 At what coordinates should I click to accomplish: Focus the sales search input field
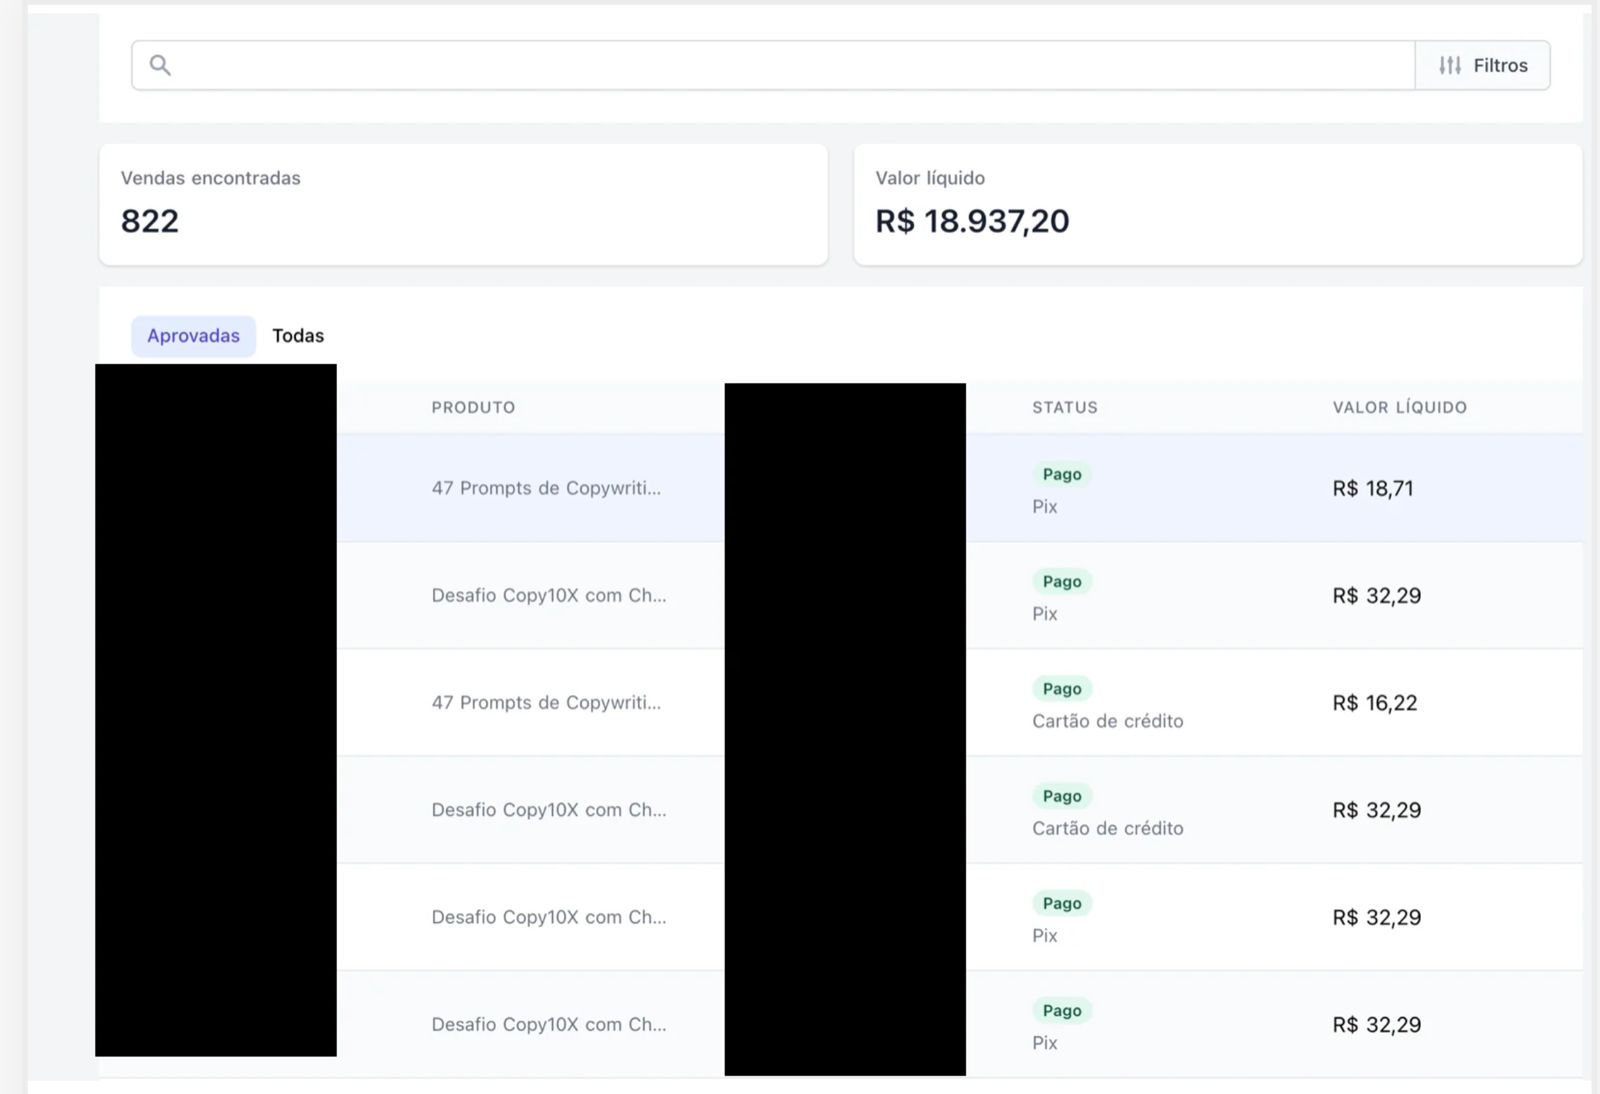774,65
